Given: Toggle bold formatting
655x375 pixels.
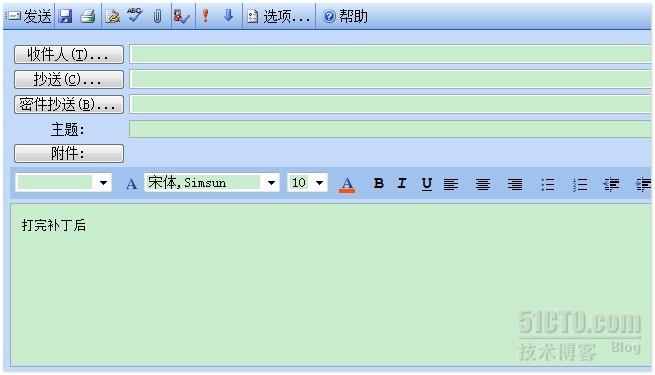Looking at the screenshot, I should click(x=378, y=183).
